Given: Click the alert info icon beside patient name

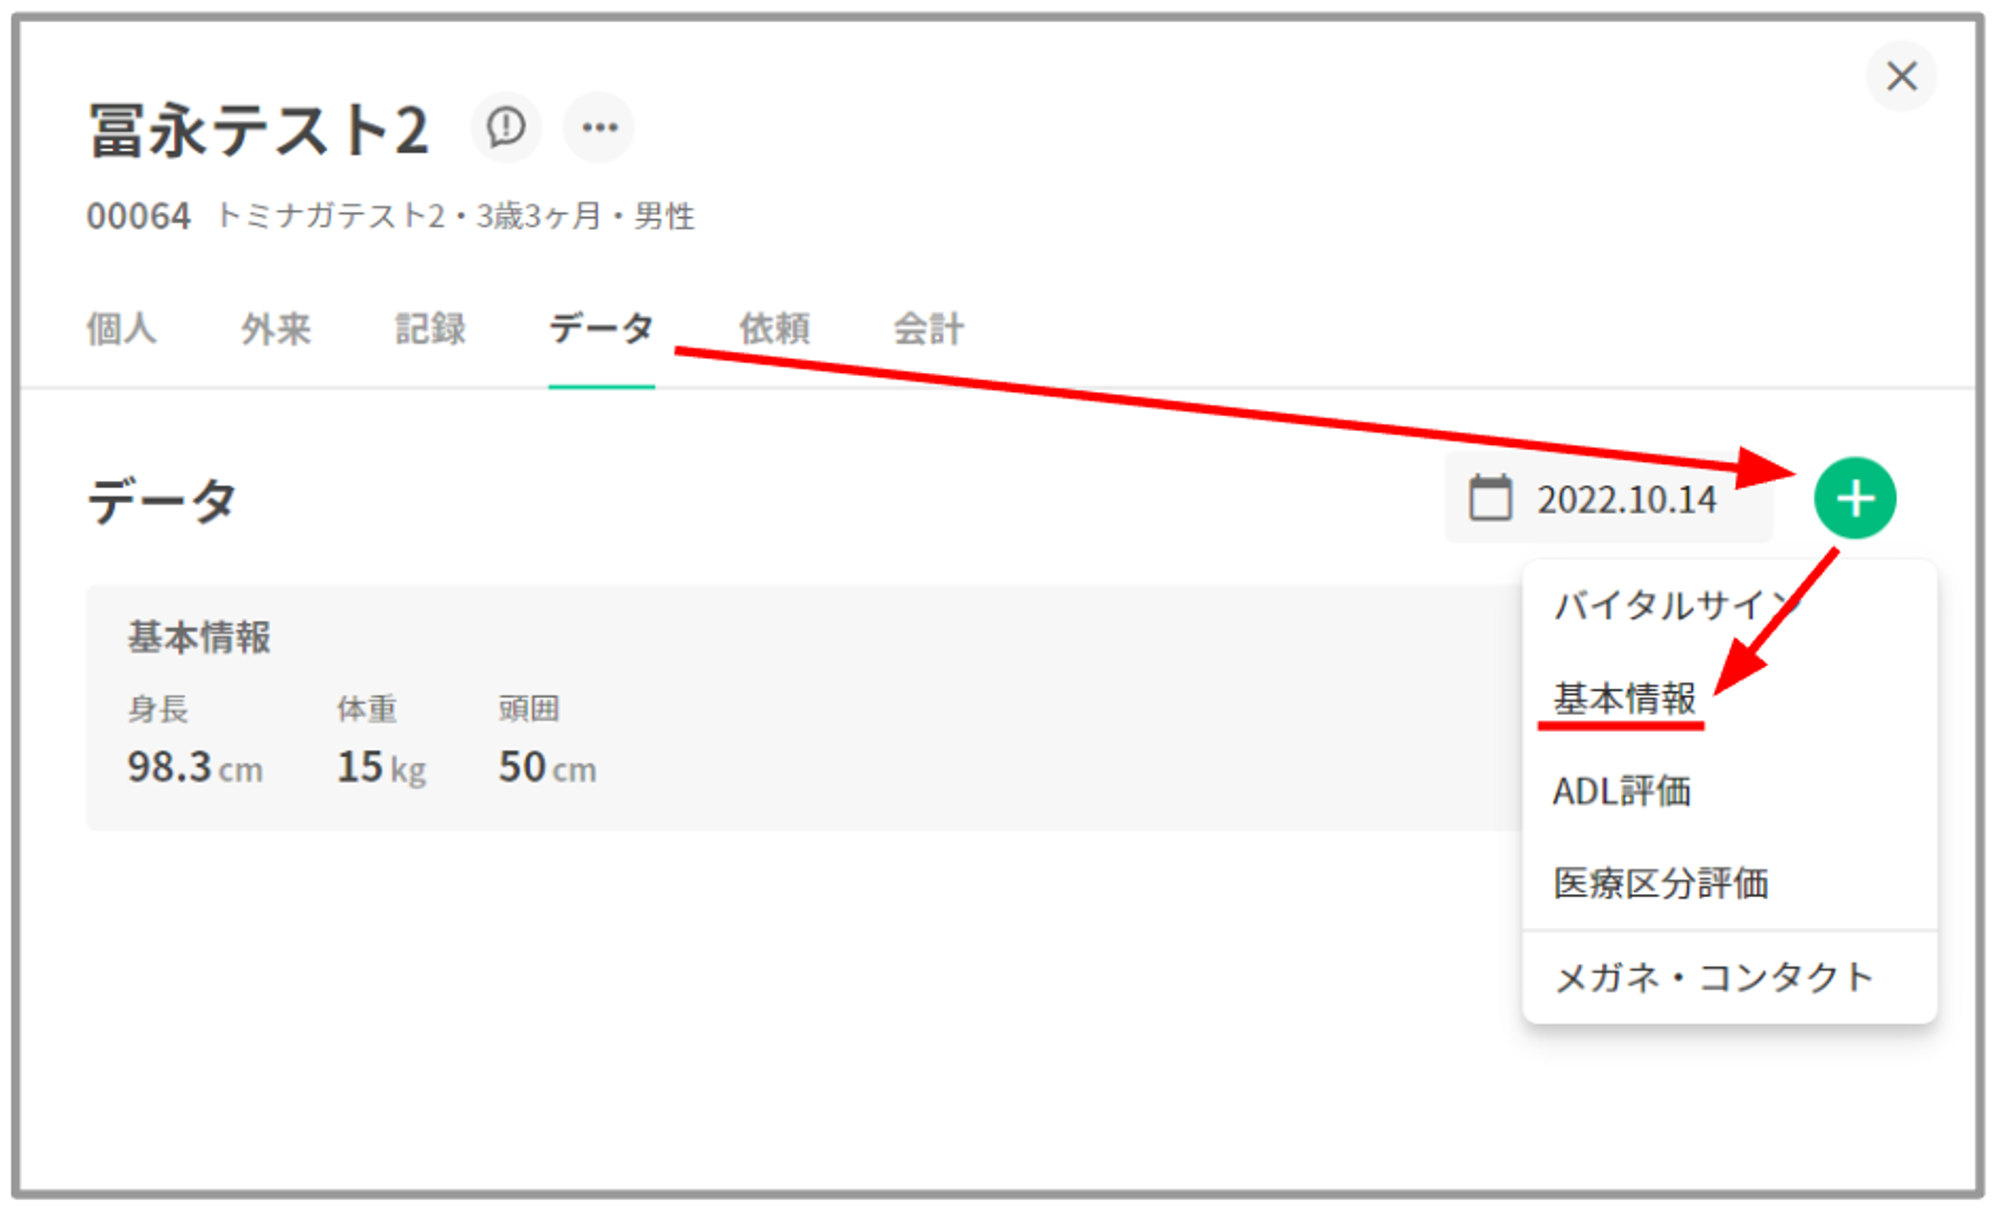Looking at the screenshot, I should [x=506, y=127].
